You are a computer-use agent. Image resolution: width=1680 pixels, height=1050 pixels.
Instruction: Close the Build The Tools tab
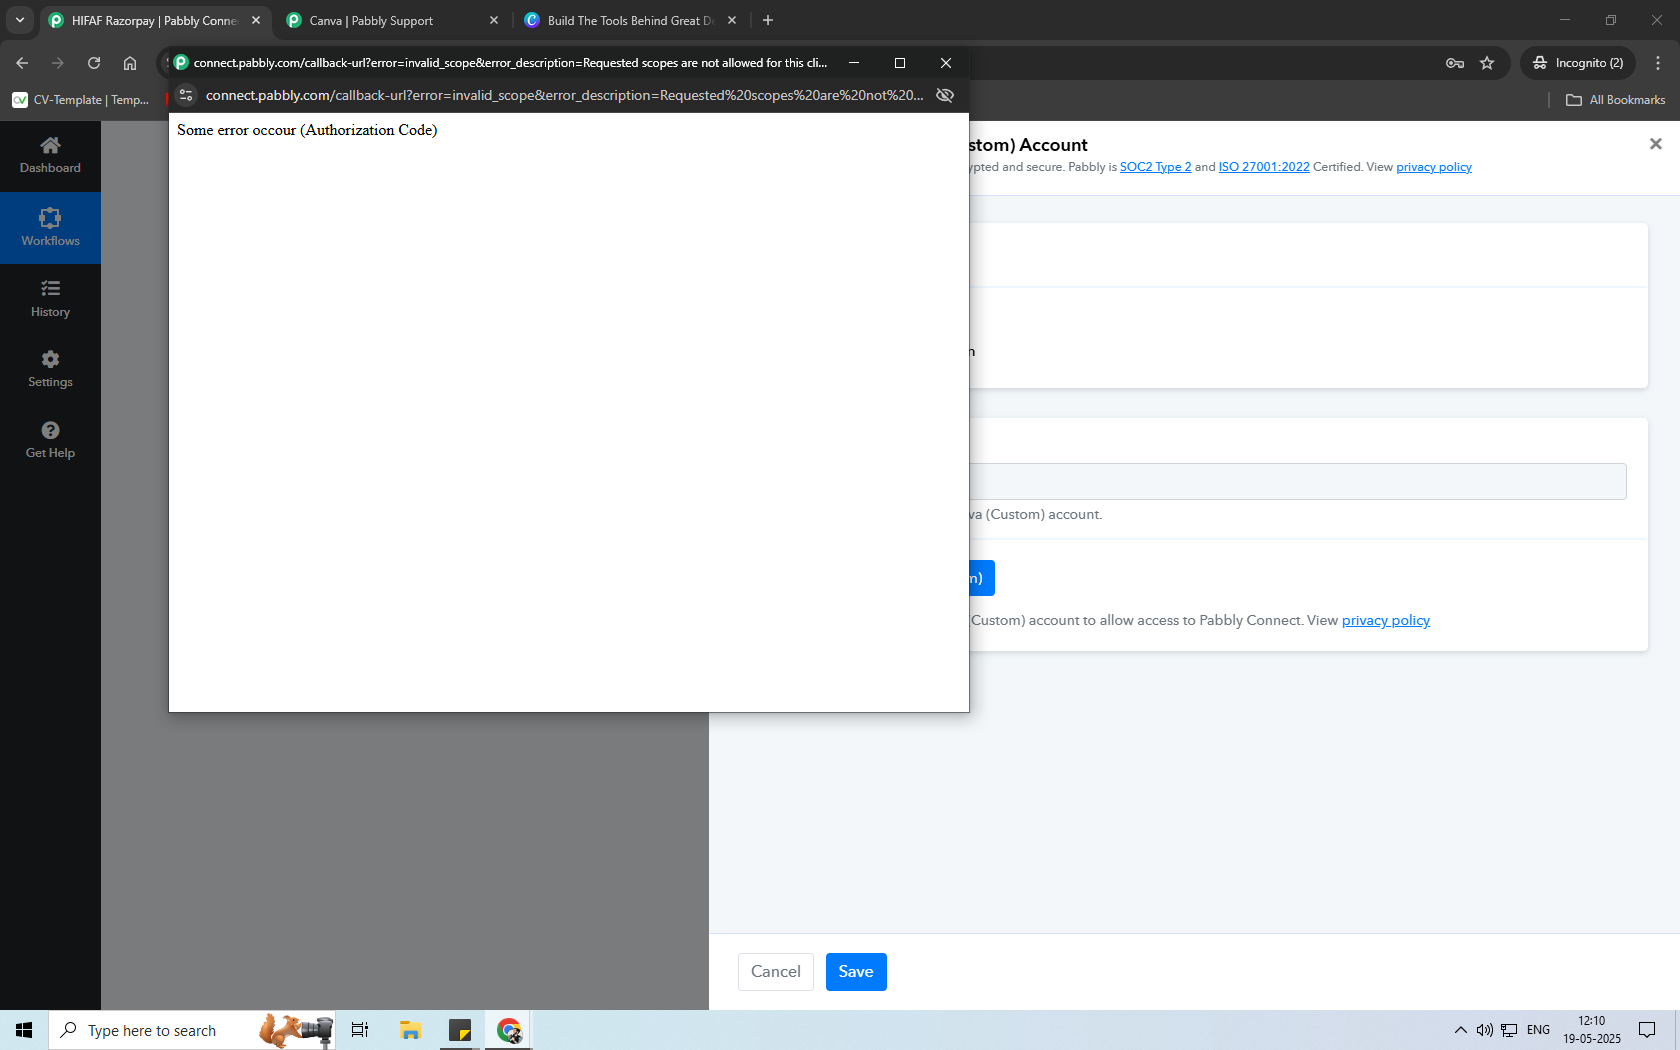(732, 20)
